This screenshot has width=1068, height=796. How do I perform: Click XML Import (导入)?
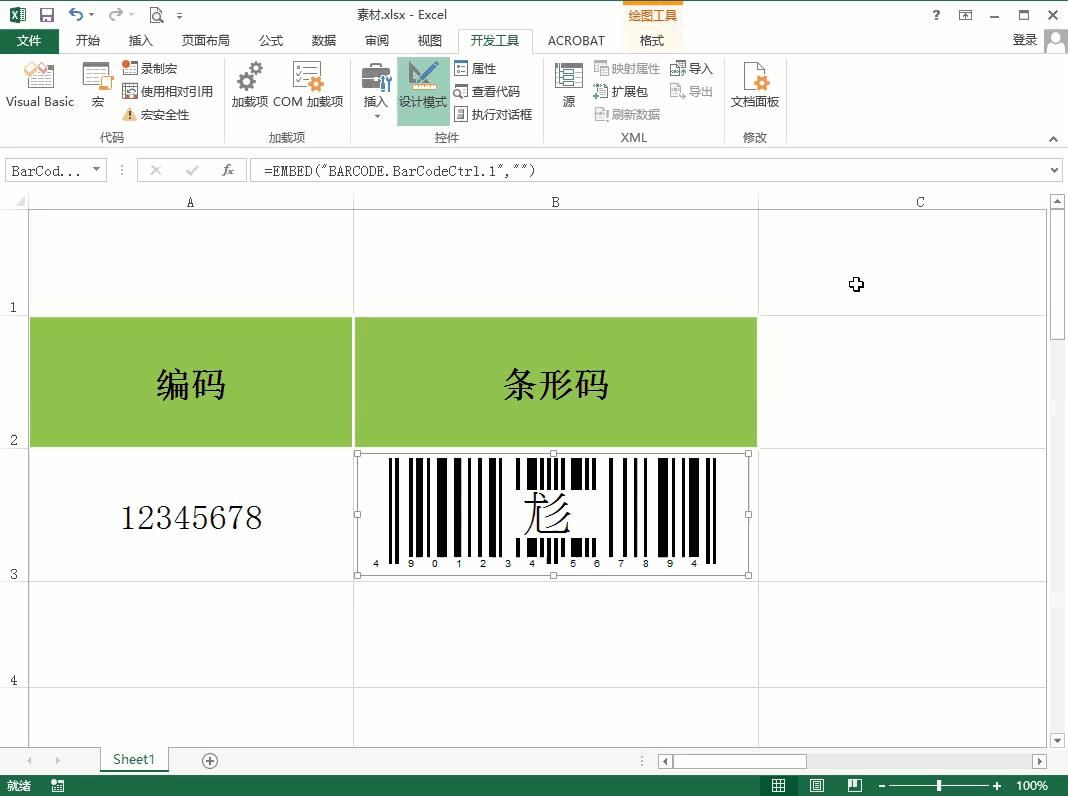pyautogui.click(x=691, y=68)
